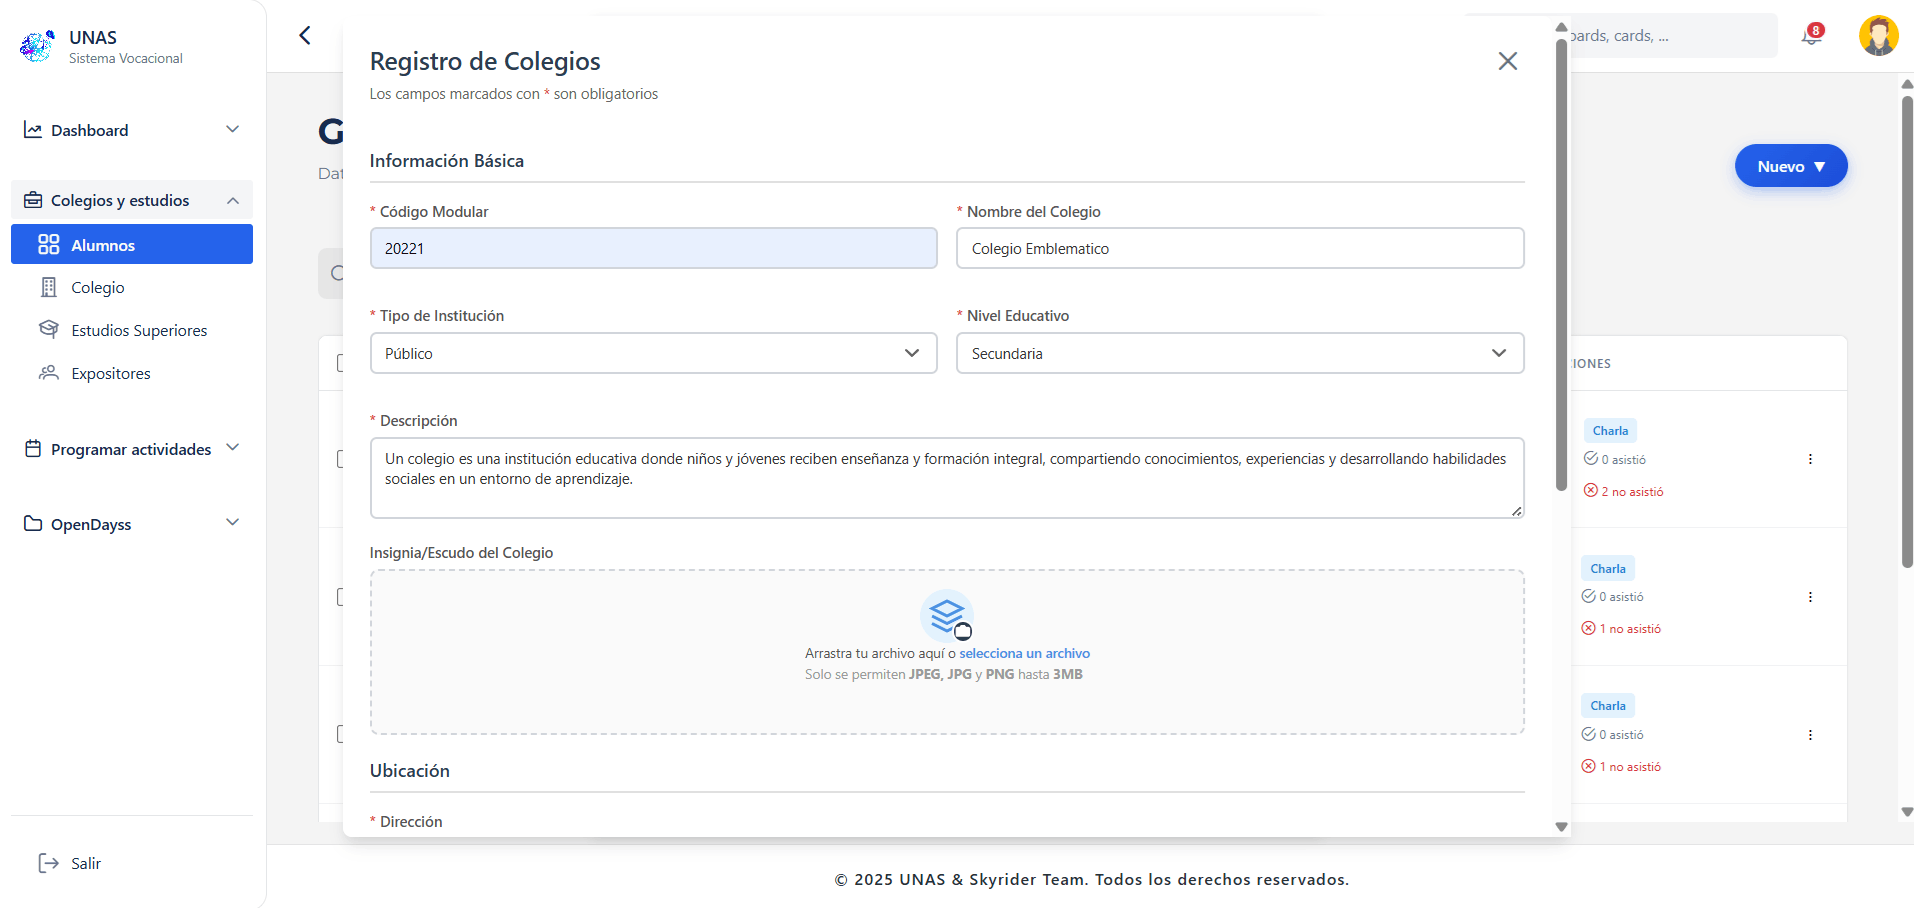This screenshot has height=909, width=1914.
Task: Open the Nivel Educativo dropdown
Action: [x=1239, y=354]
